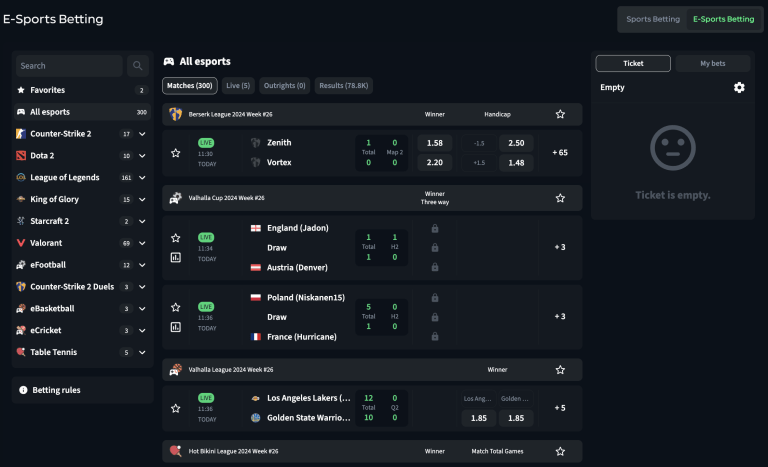Expand the Table Tennis category chevron
This screenshot has width=768, height=467.
coord(142,352)
